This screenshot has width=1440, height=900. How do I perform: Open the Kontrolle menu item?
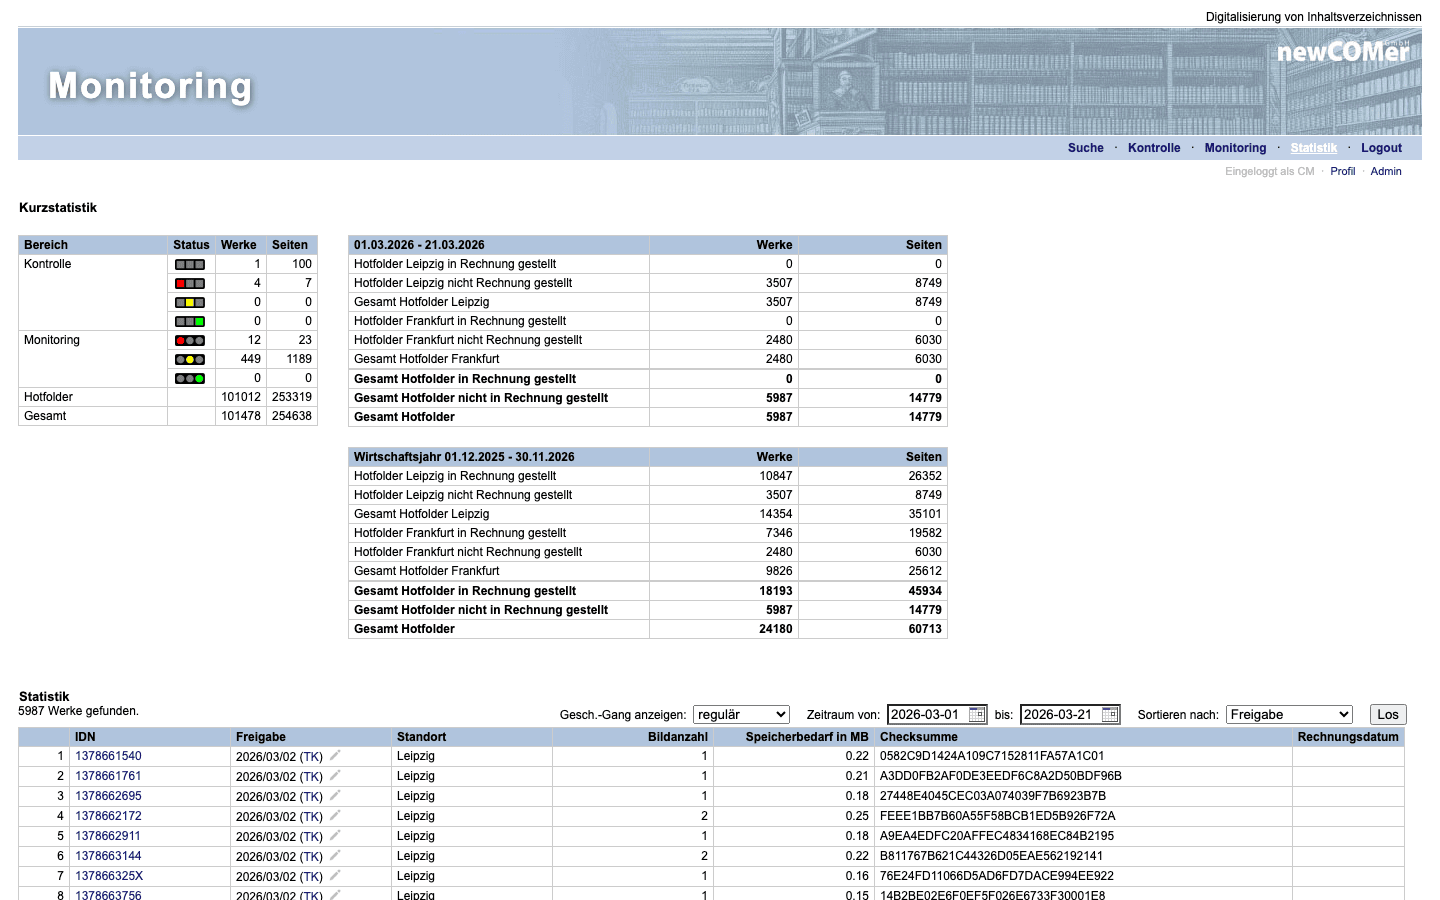pyautogui.click(x=1154, y=148)
